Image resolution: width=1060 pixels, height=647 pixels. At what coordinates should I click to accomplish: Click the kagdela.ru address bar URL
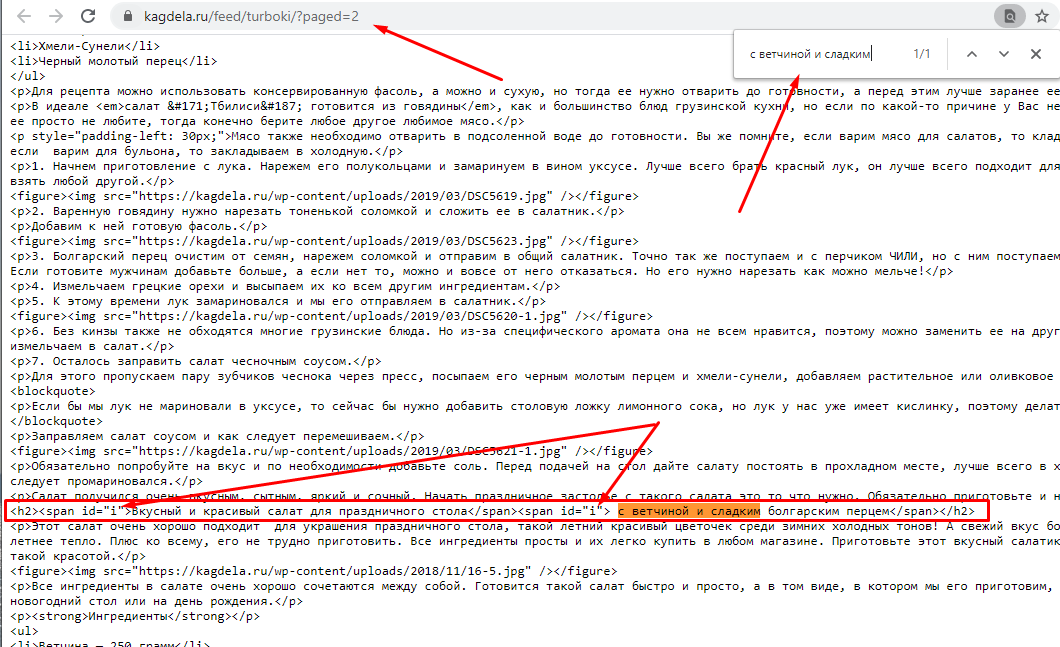248,16
